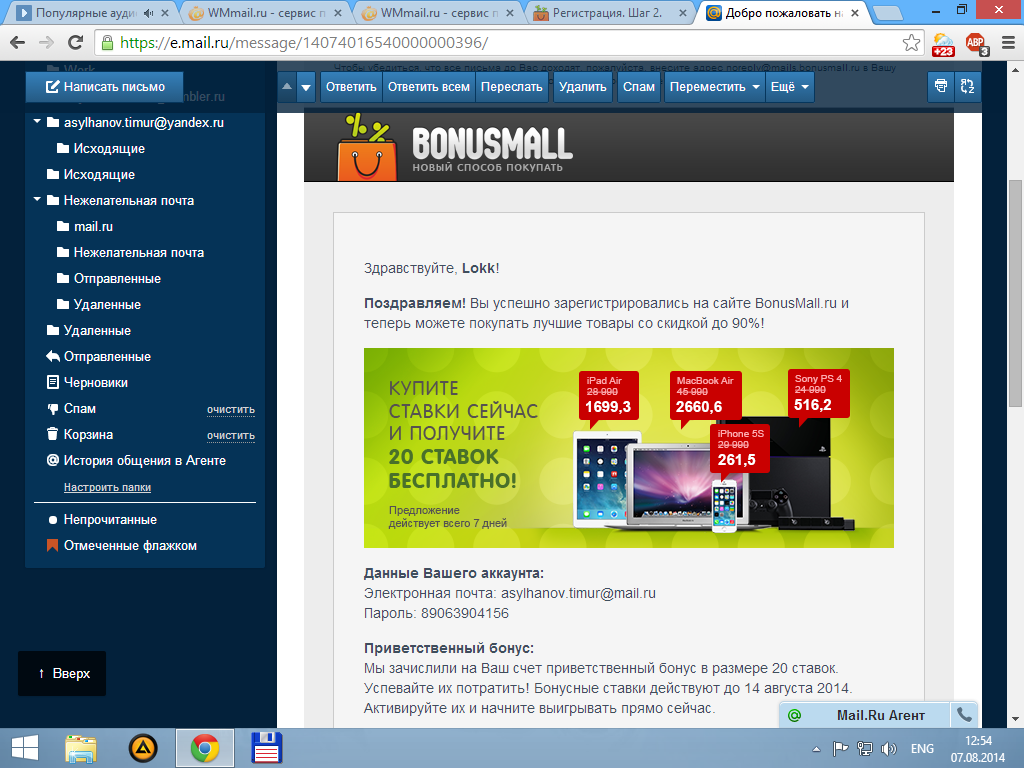Image resolution: width=1024 pixels, height=768 pixels.
Task: Click the page vertical scrollbar thumb
Action: (1015, 294)
